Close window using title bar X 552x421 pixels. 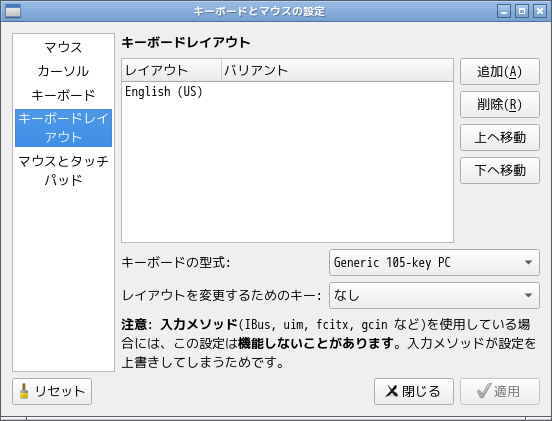(540, 11)
